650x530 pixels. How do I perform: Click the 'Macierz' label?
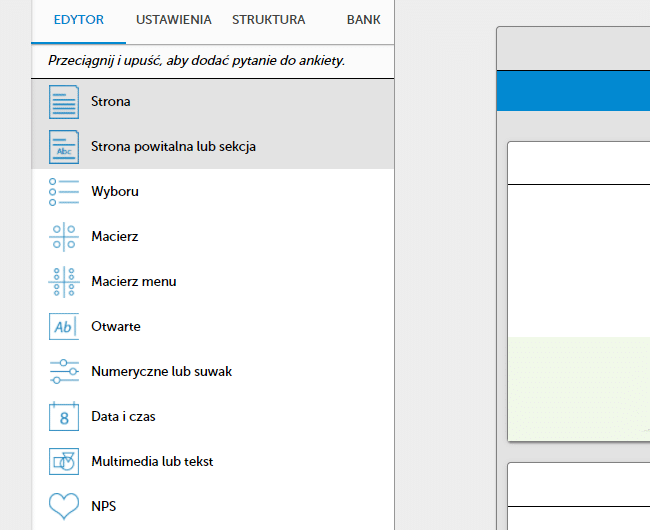pos(115,236)
